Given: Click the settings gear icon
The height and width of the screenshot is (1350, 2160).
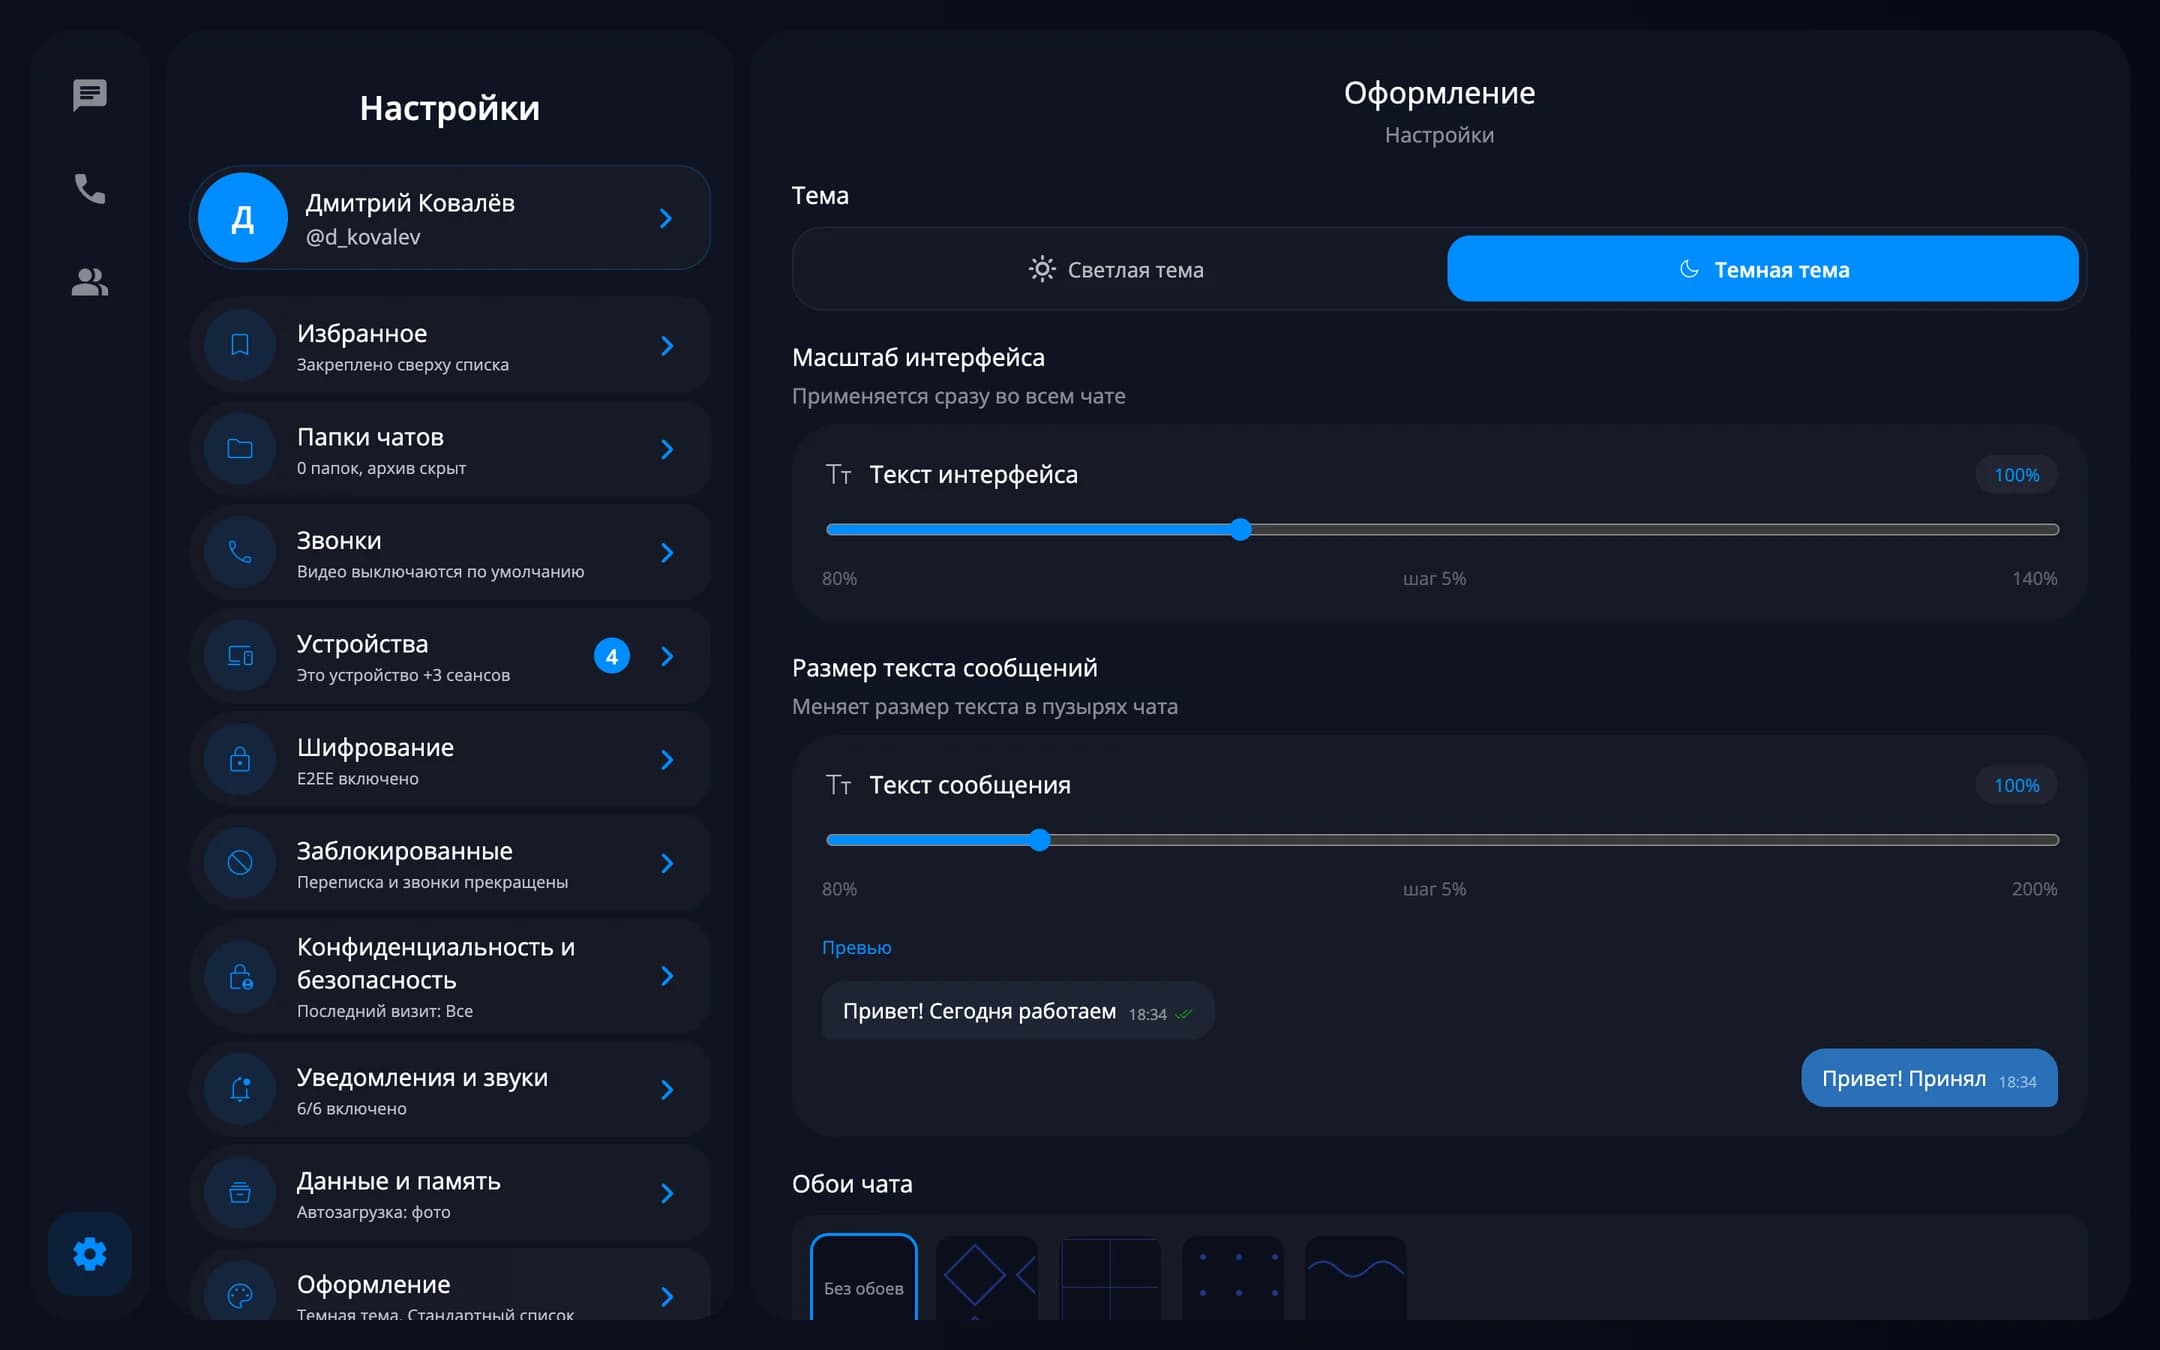Looking at the screenshot, I should pos(90,1254).
